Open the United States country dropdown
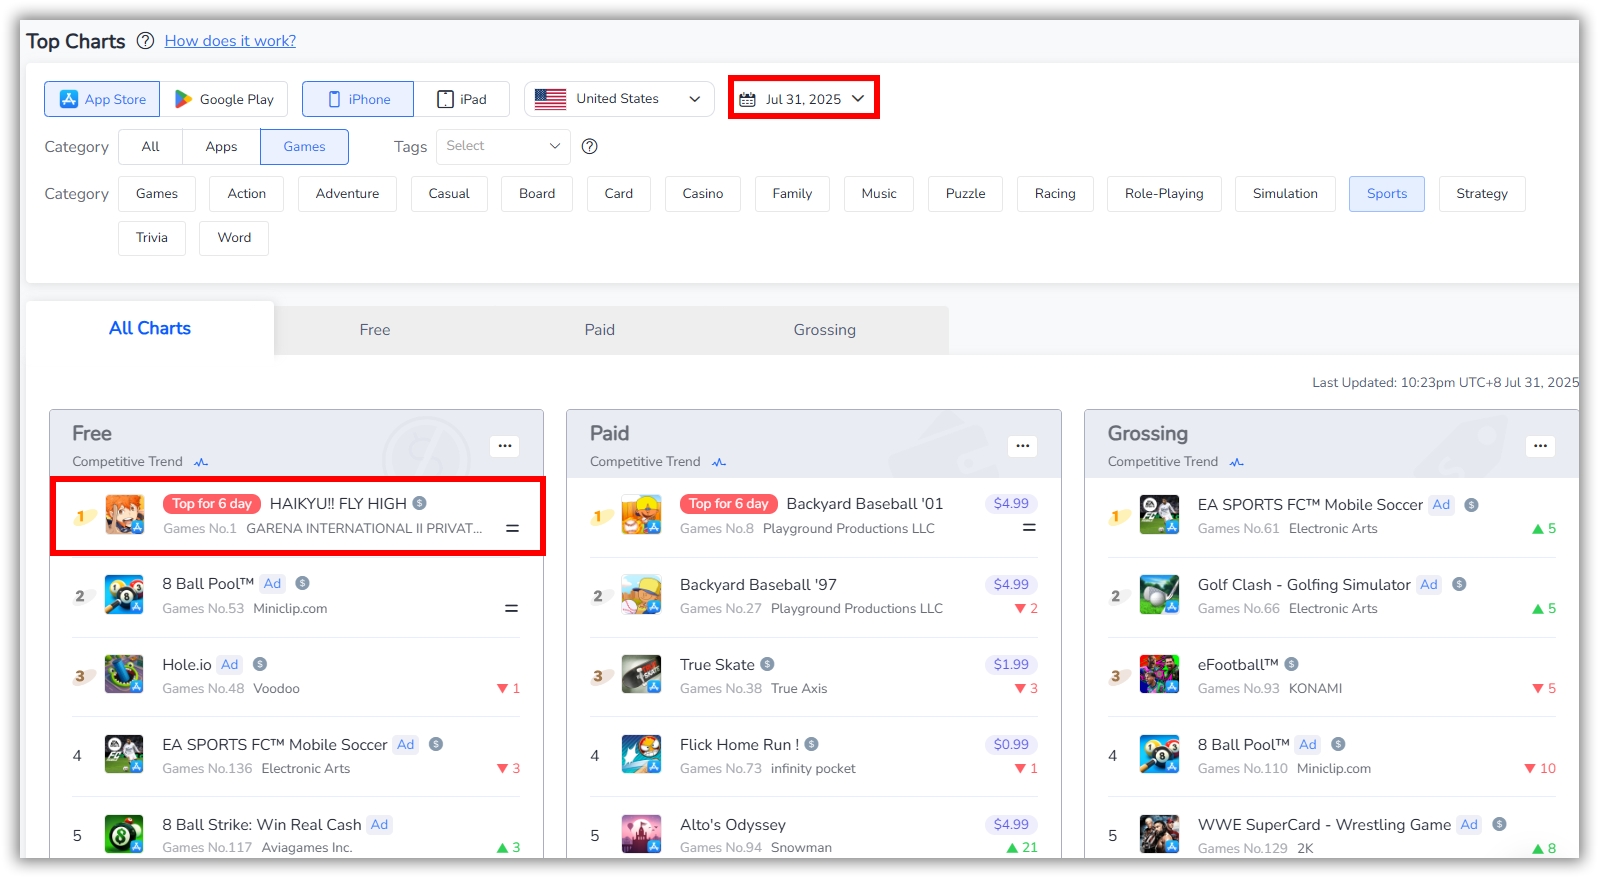This screenshot has height=878, width=1599. [619, 99]
